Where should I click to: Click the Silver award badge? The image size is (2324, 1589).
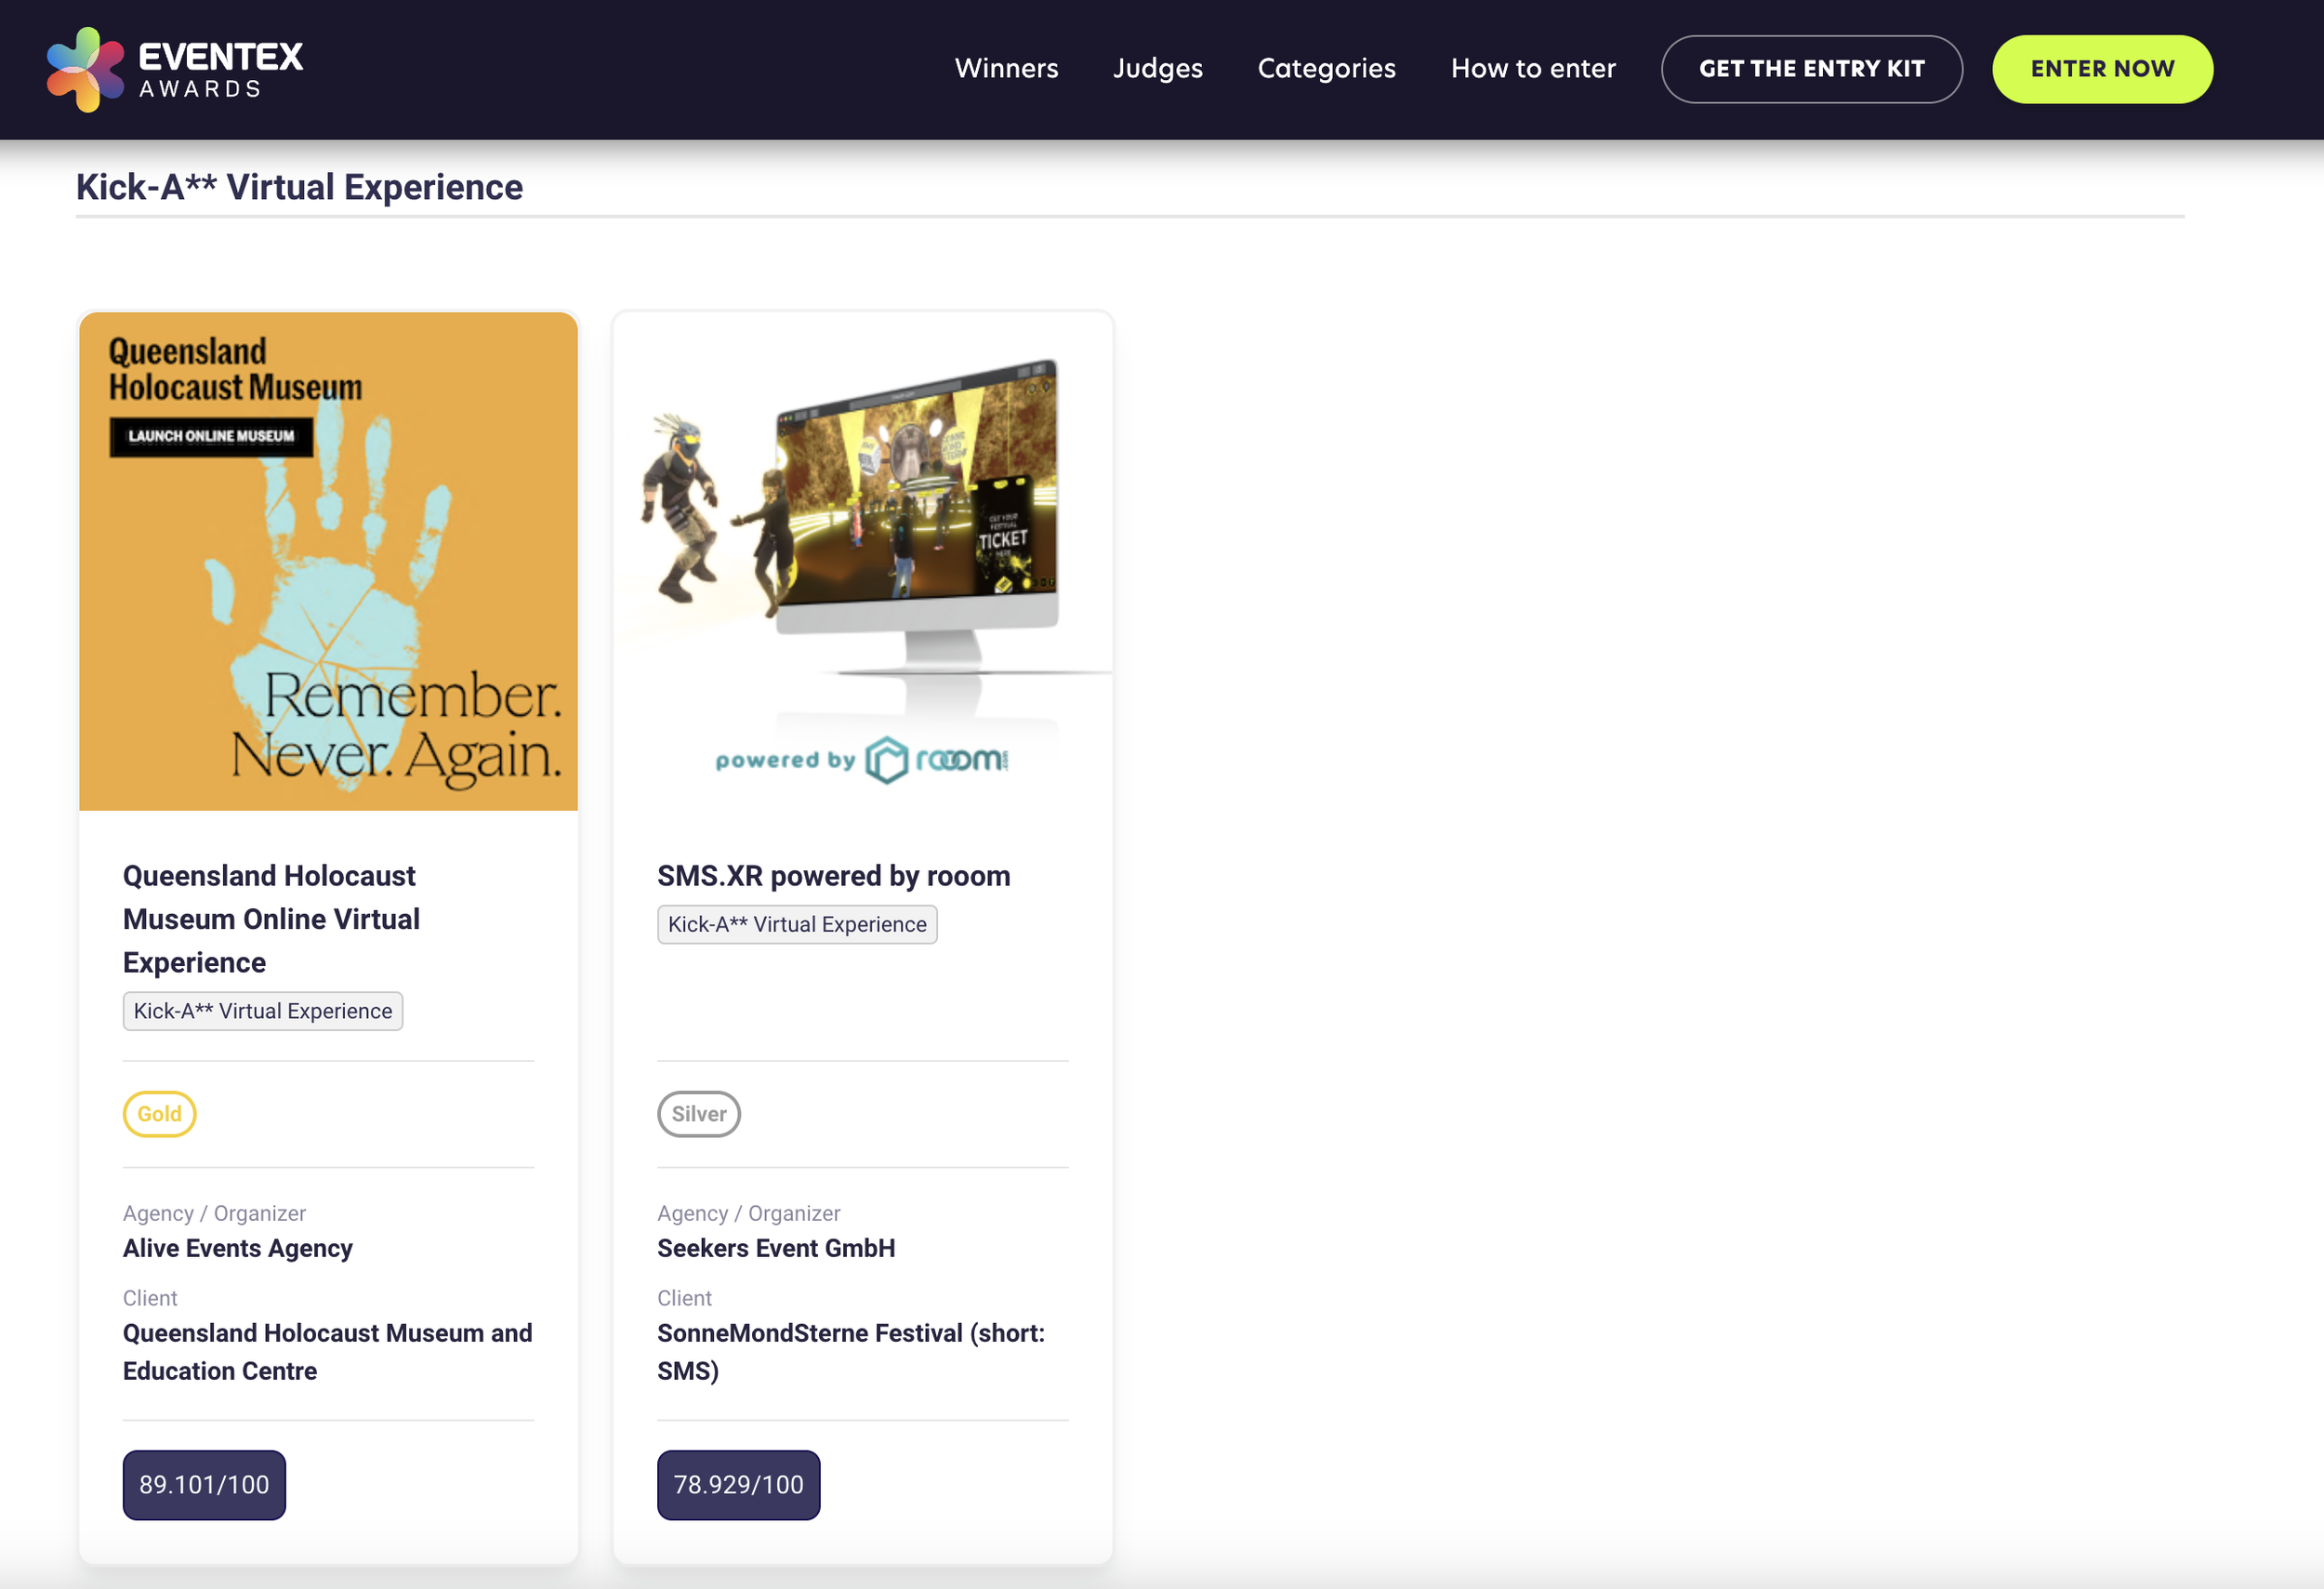(x=698, y=1113)
